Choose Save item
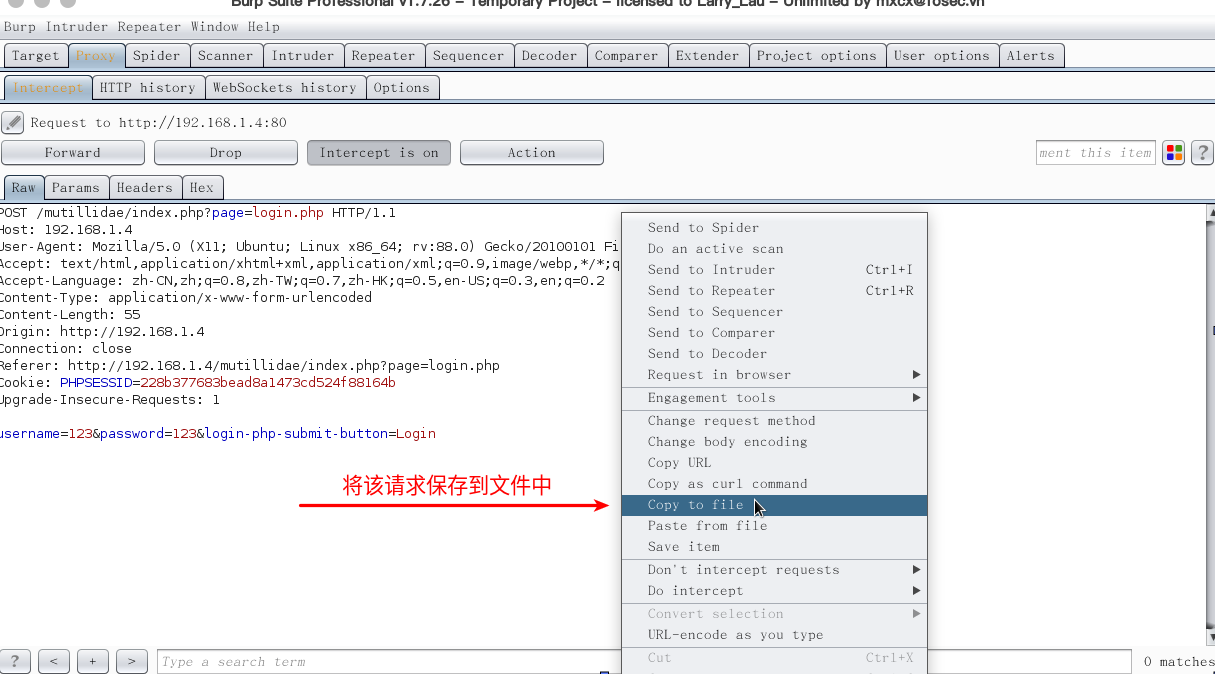1215x674 pixels. click(x=774, y=547)
